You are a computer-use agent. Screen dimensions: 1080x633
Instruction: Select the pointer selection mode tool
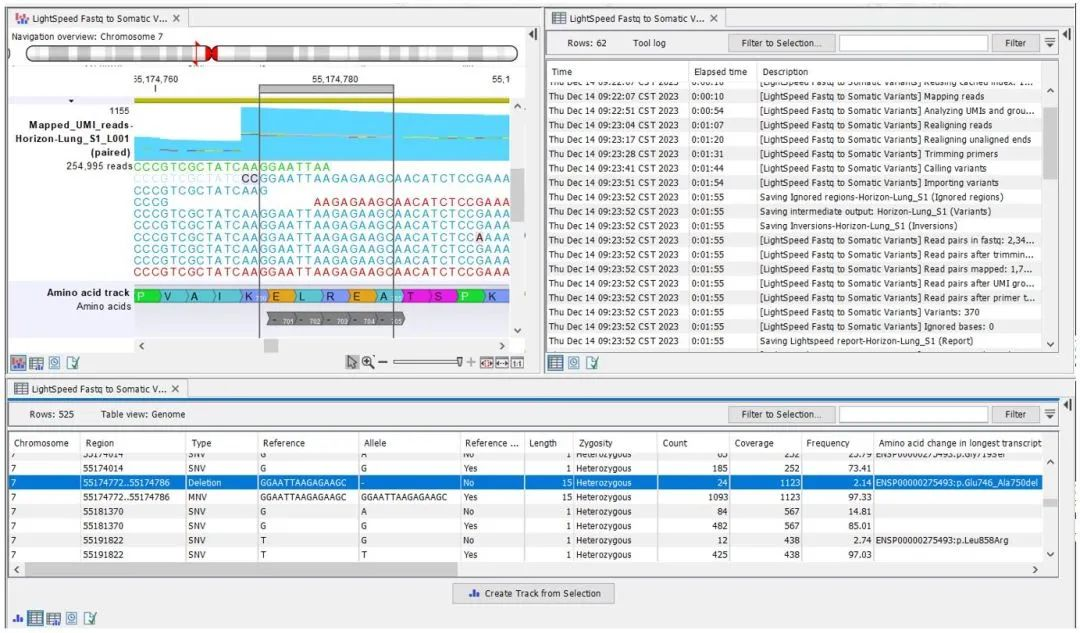coord(351,362)
